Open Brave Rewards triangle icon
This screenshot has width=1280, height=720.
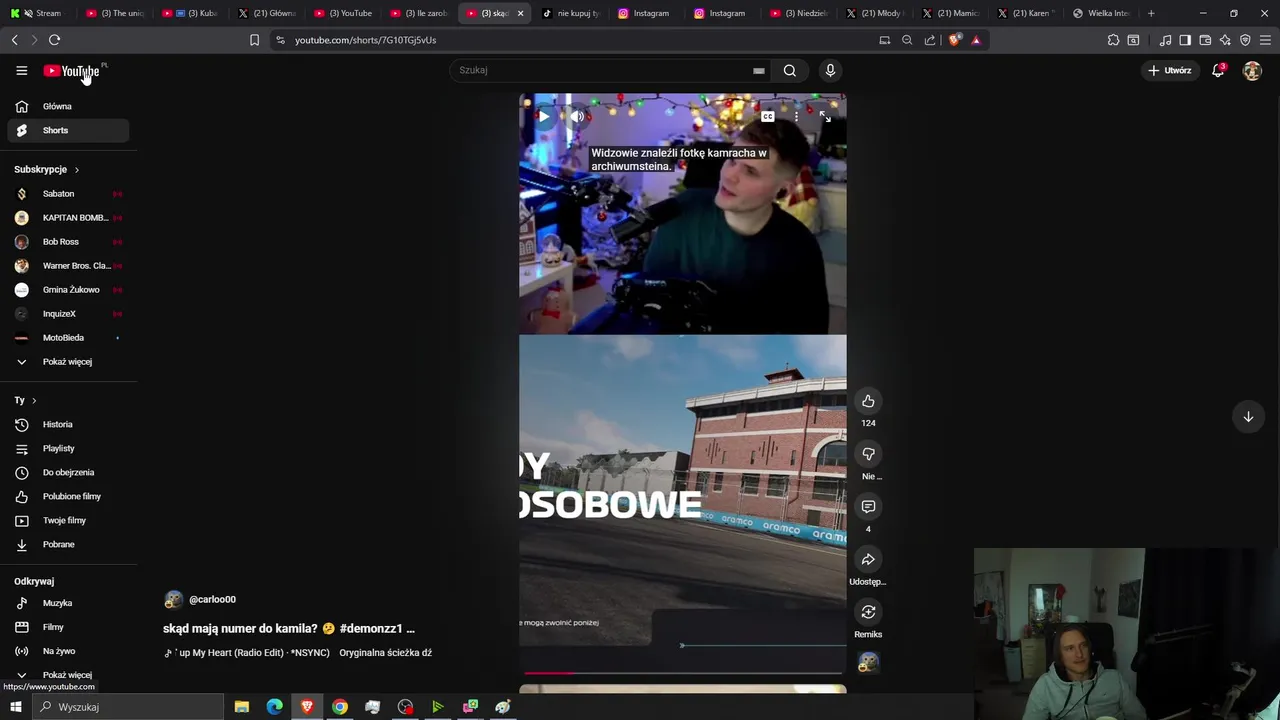click(976, 40)
